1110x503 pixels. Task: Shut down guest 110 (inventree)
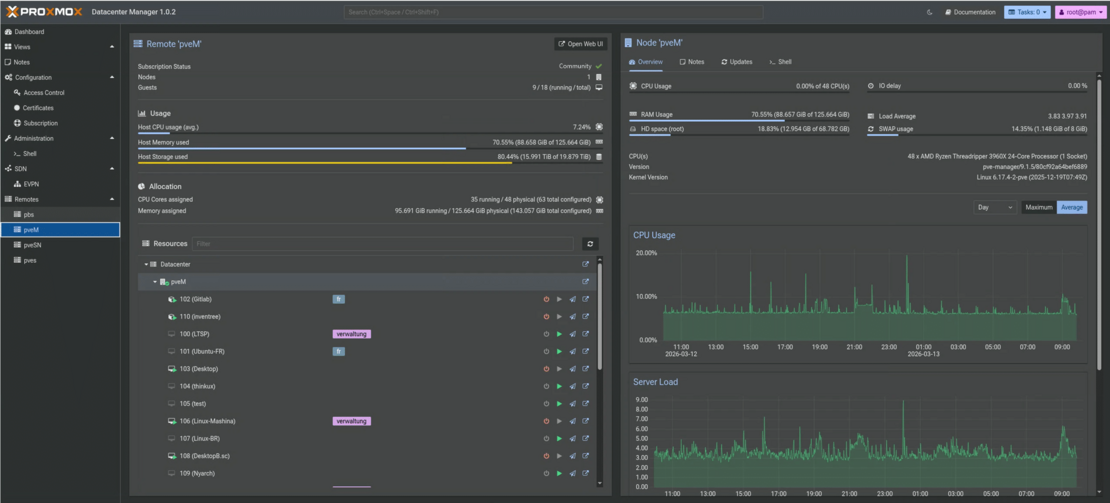click(x=547, y=316)
